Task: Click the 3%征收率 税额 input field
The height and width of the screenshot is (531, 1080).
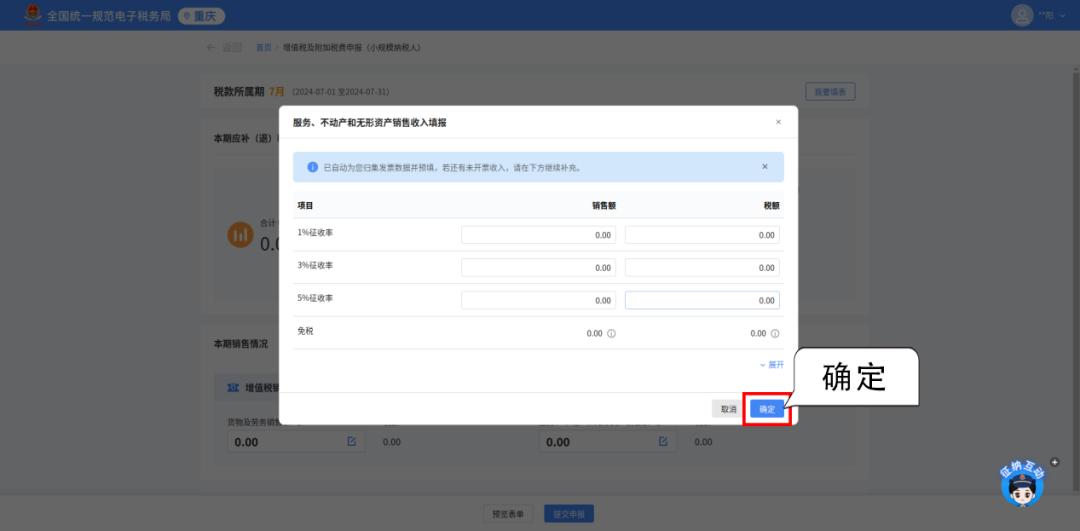Action: [701, 268]
